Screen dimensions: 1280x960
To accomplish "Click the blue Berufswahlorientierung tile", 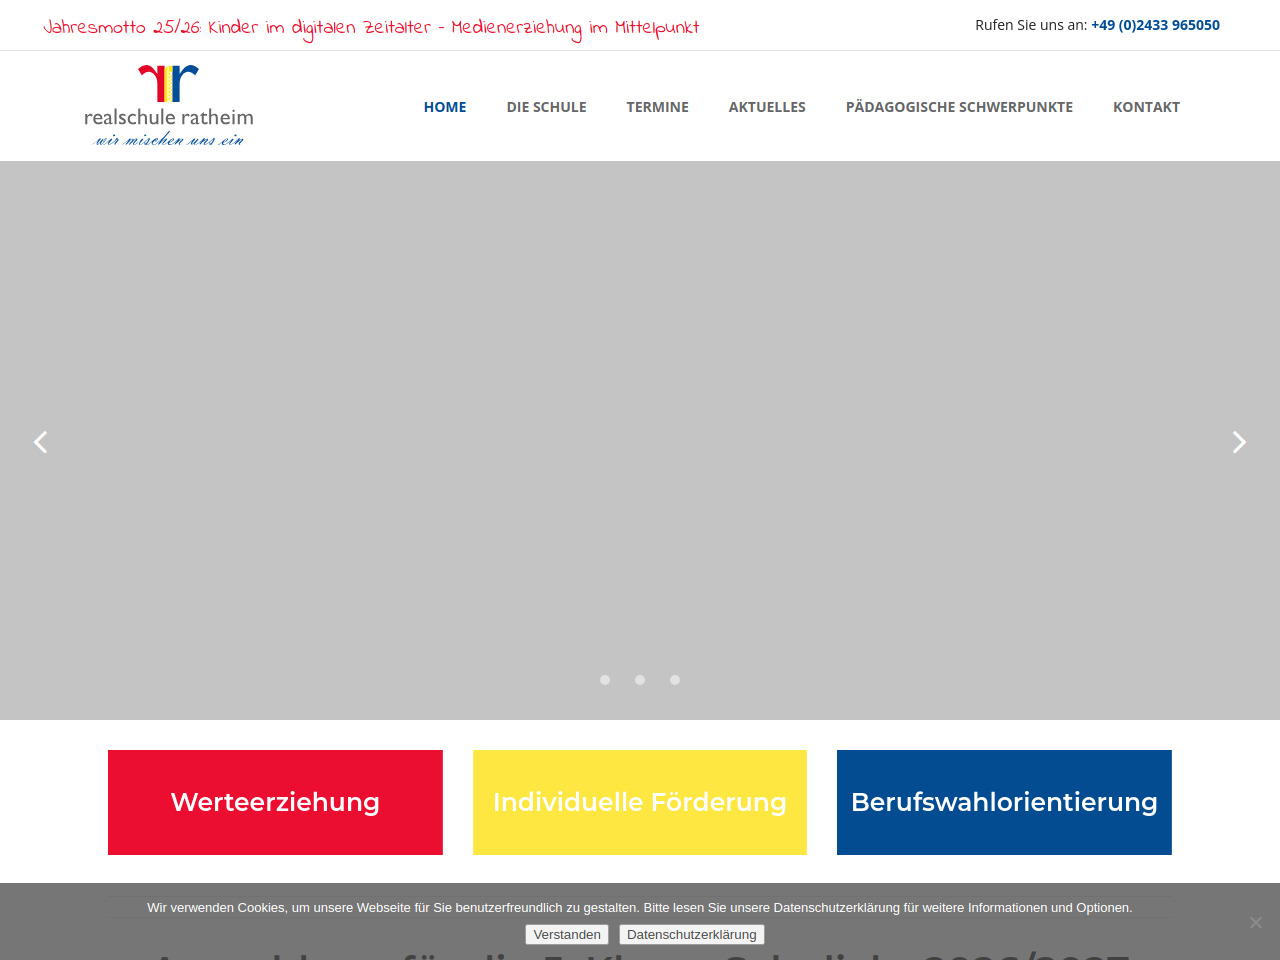I will tap(1004, 802).
